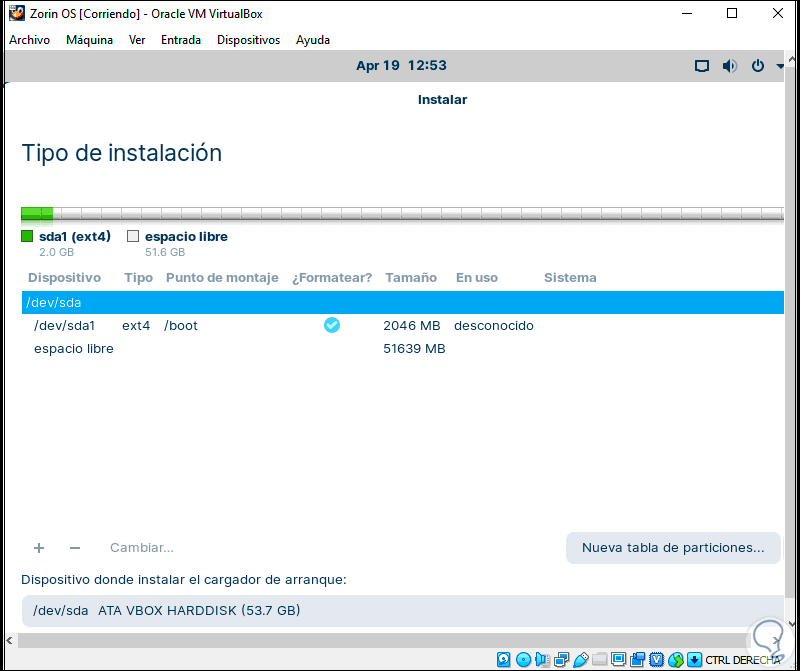Click the green sda1 segment in partition bar
Viewport: 801px width, 671px height.
point(37,214)
